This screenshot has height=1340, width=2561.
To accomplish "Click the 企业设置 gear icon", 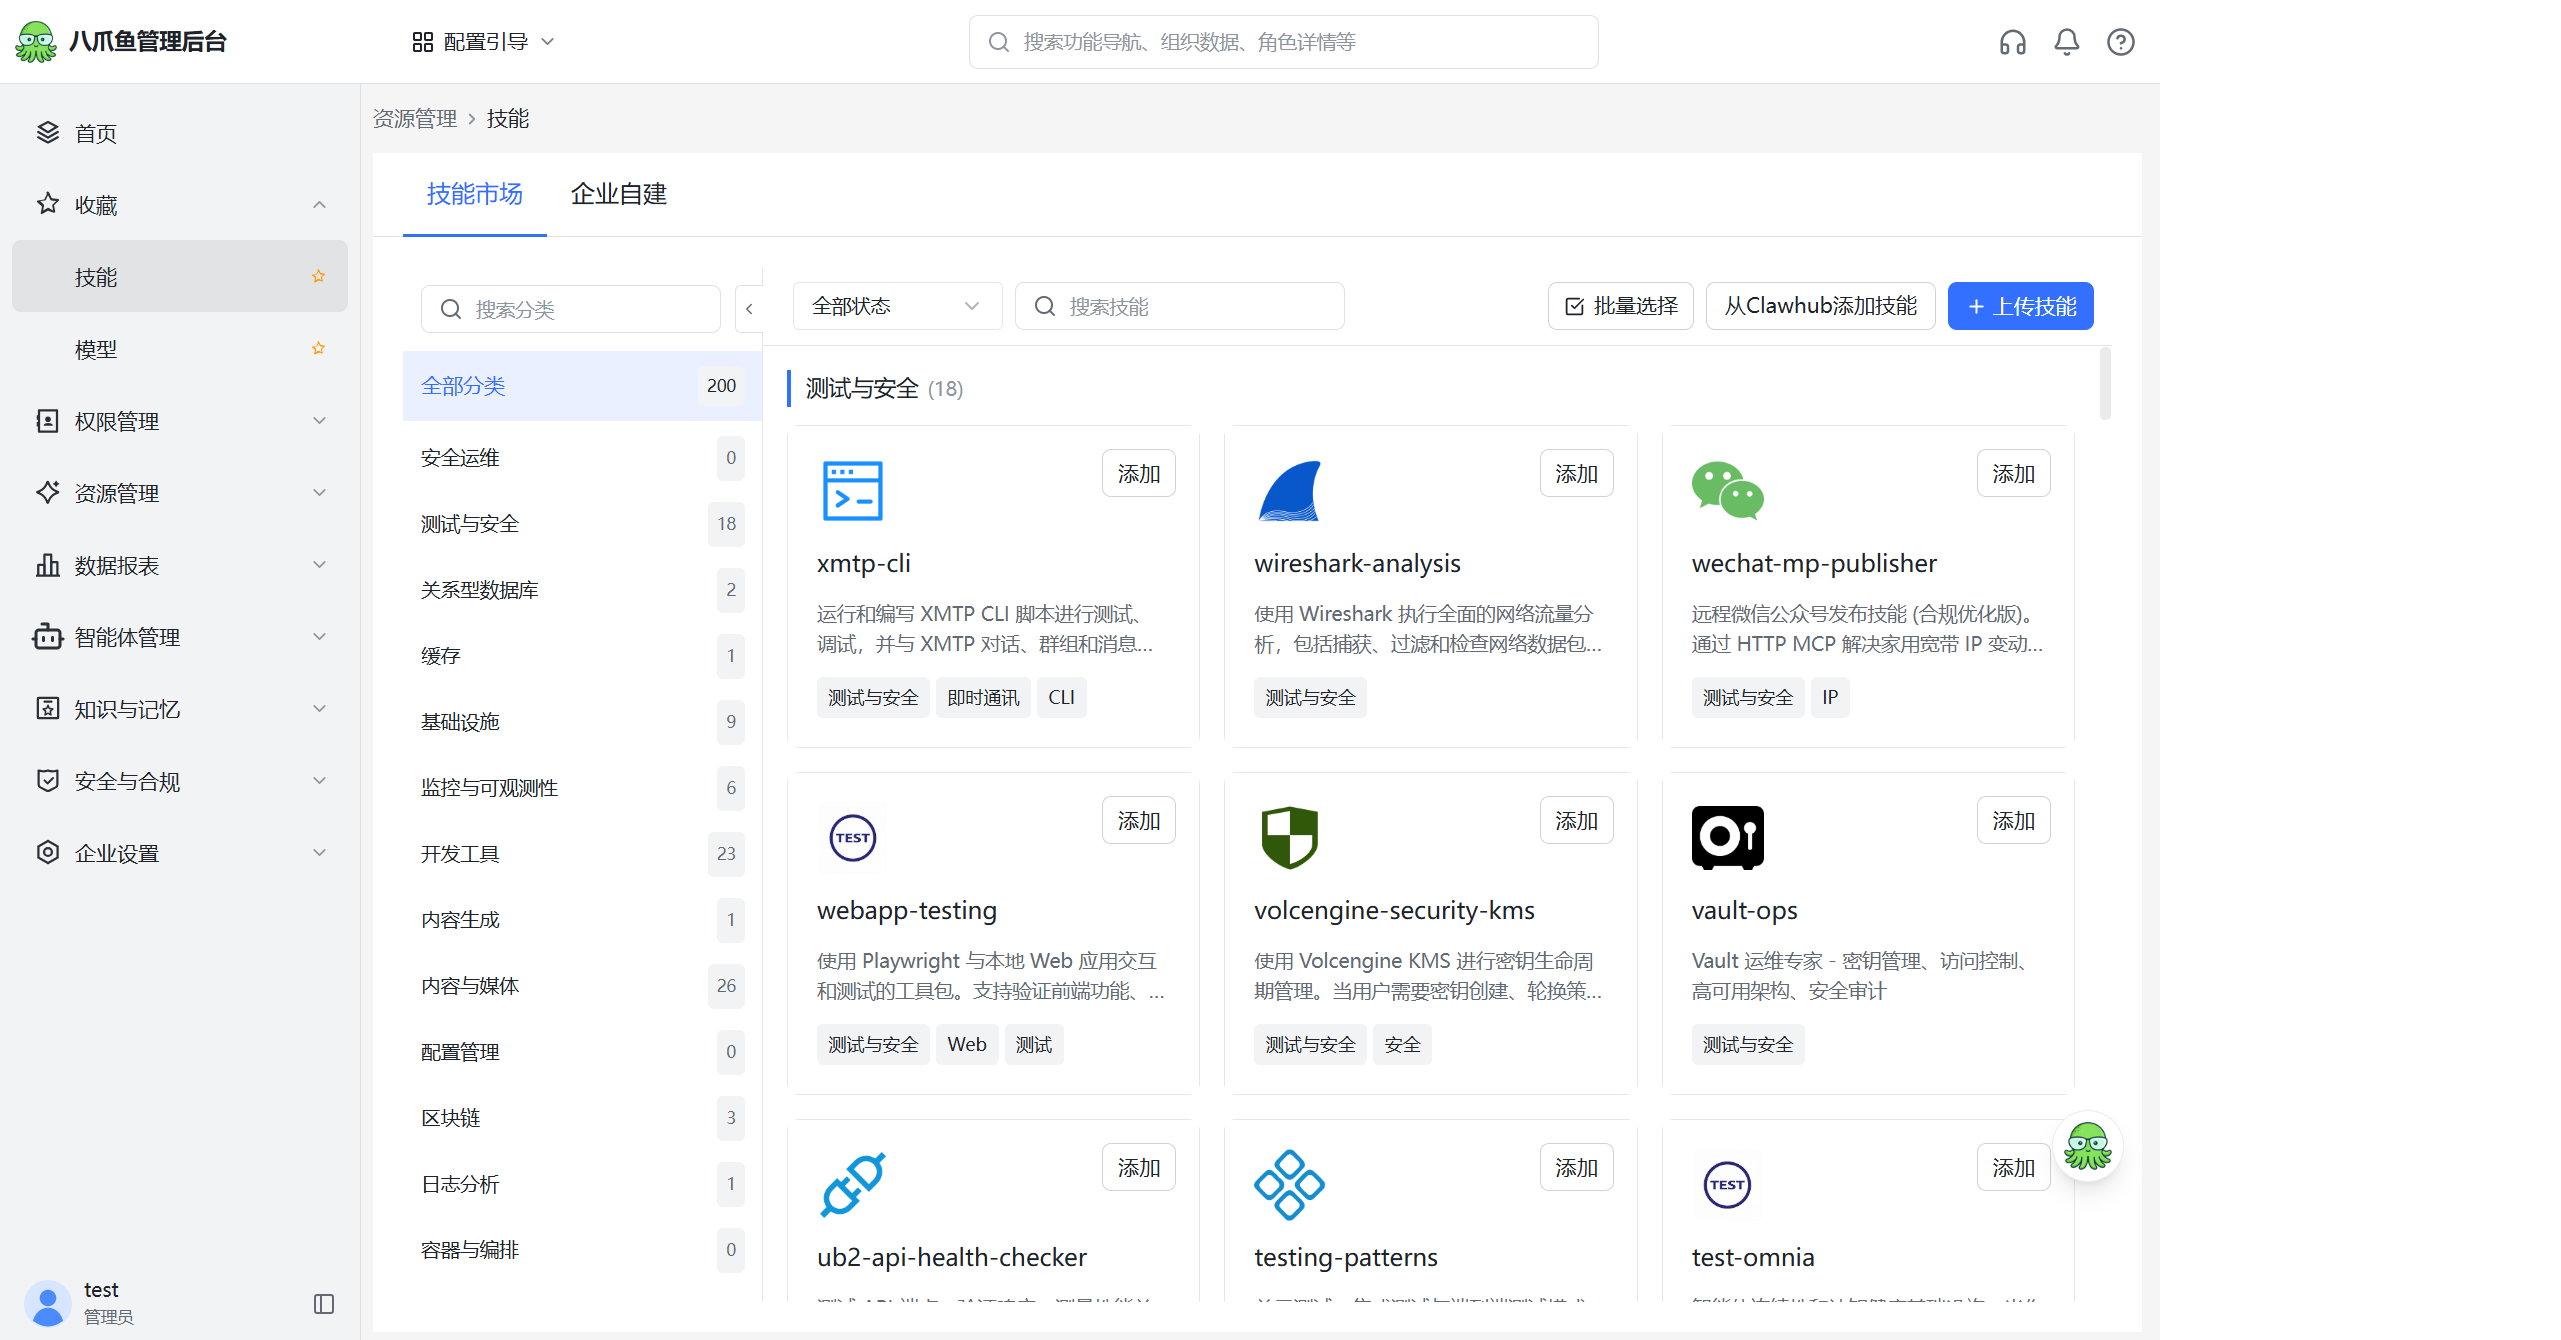I will (x=48, y=852).
